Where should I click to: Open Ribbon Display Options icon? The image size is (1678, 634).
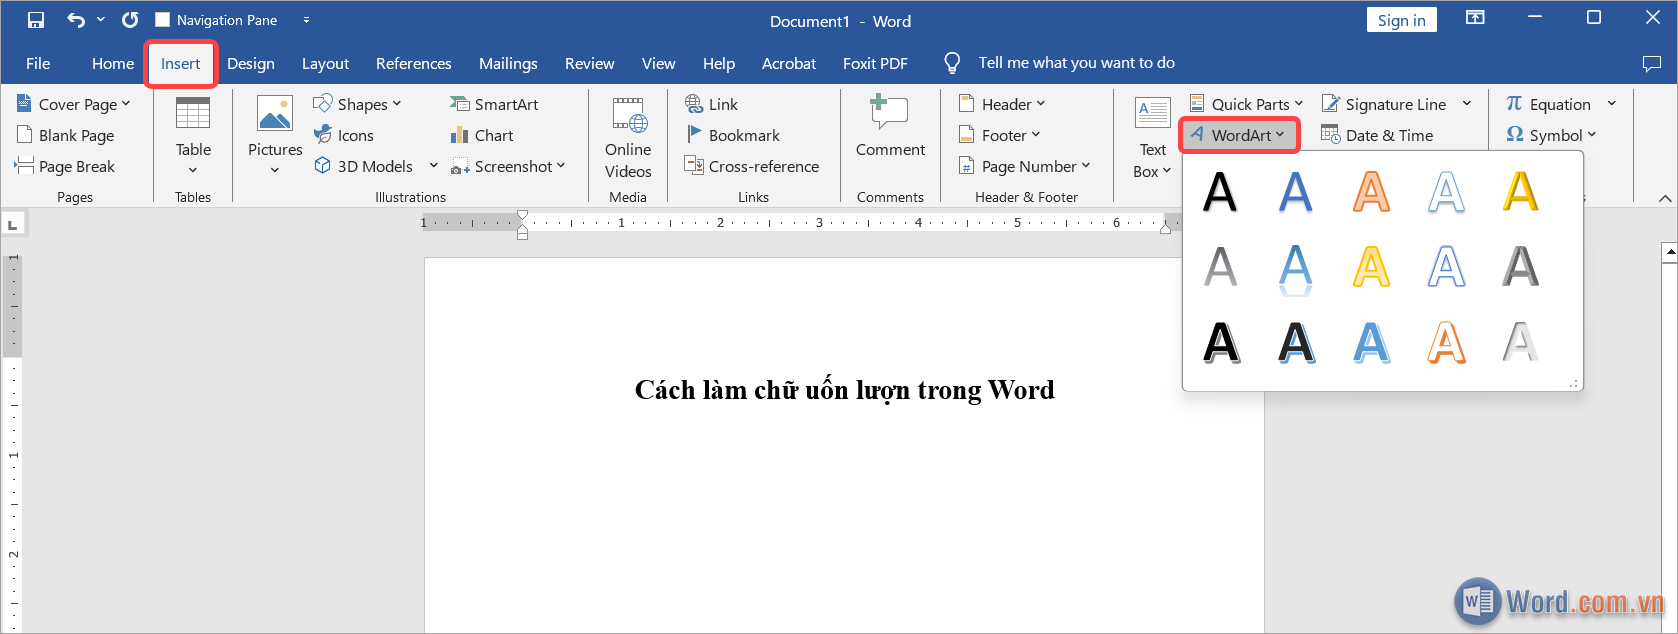[x=1475, y=18]
